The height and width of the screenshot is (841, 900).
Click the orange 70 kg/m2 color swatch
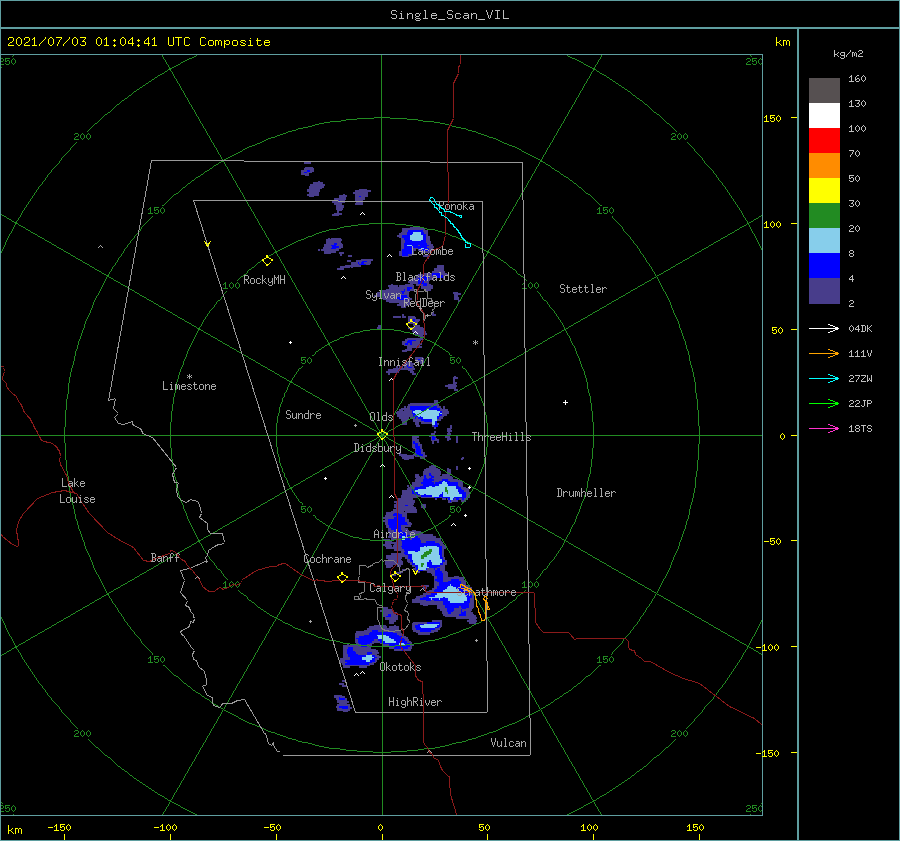click(x=824, y=165)
